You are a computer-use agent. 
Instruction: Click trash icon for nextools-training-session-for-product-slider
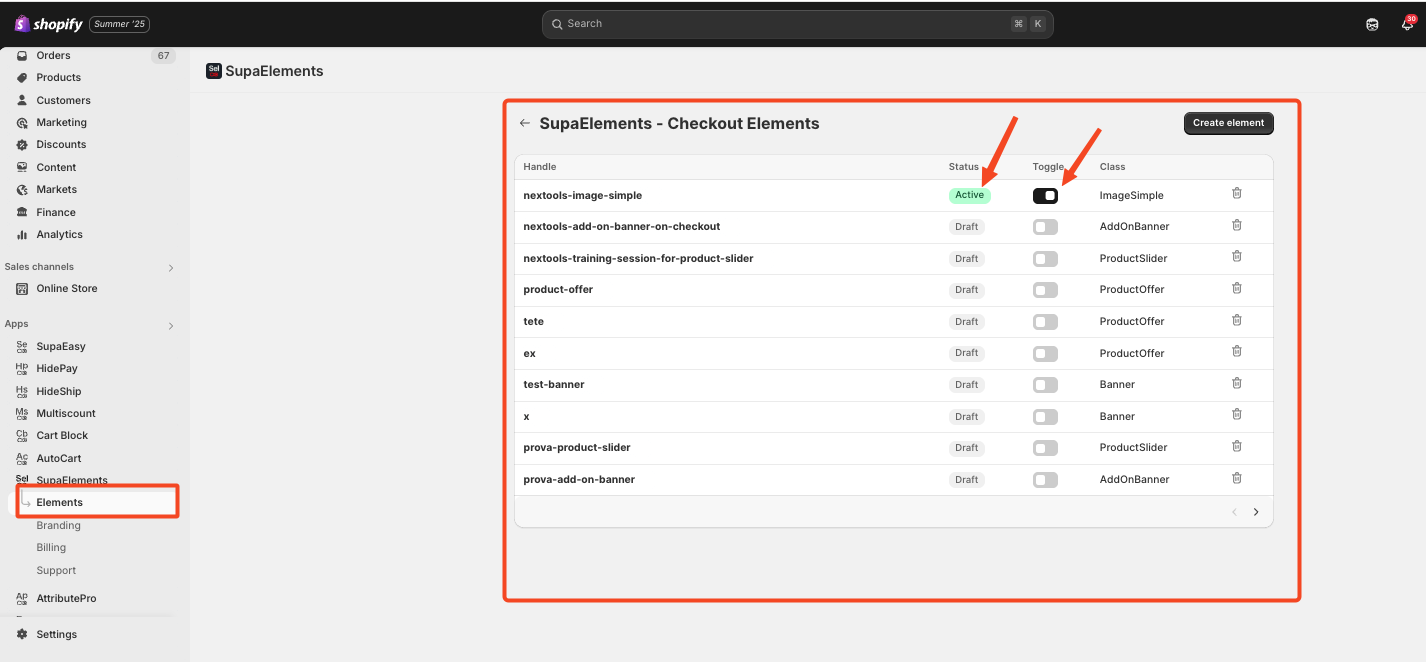pos(1237,256)
